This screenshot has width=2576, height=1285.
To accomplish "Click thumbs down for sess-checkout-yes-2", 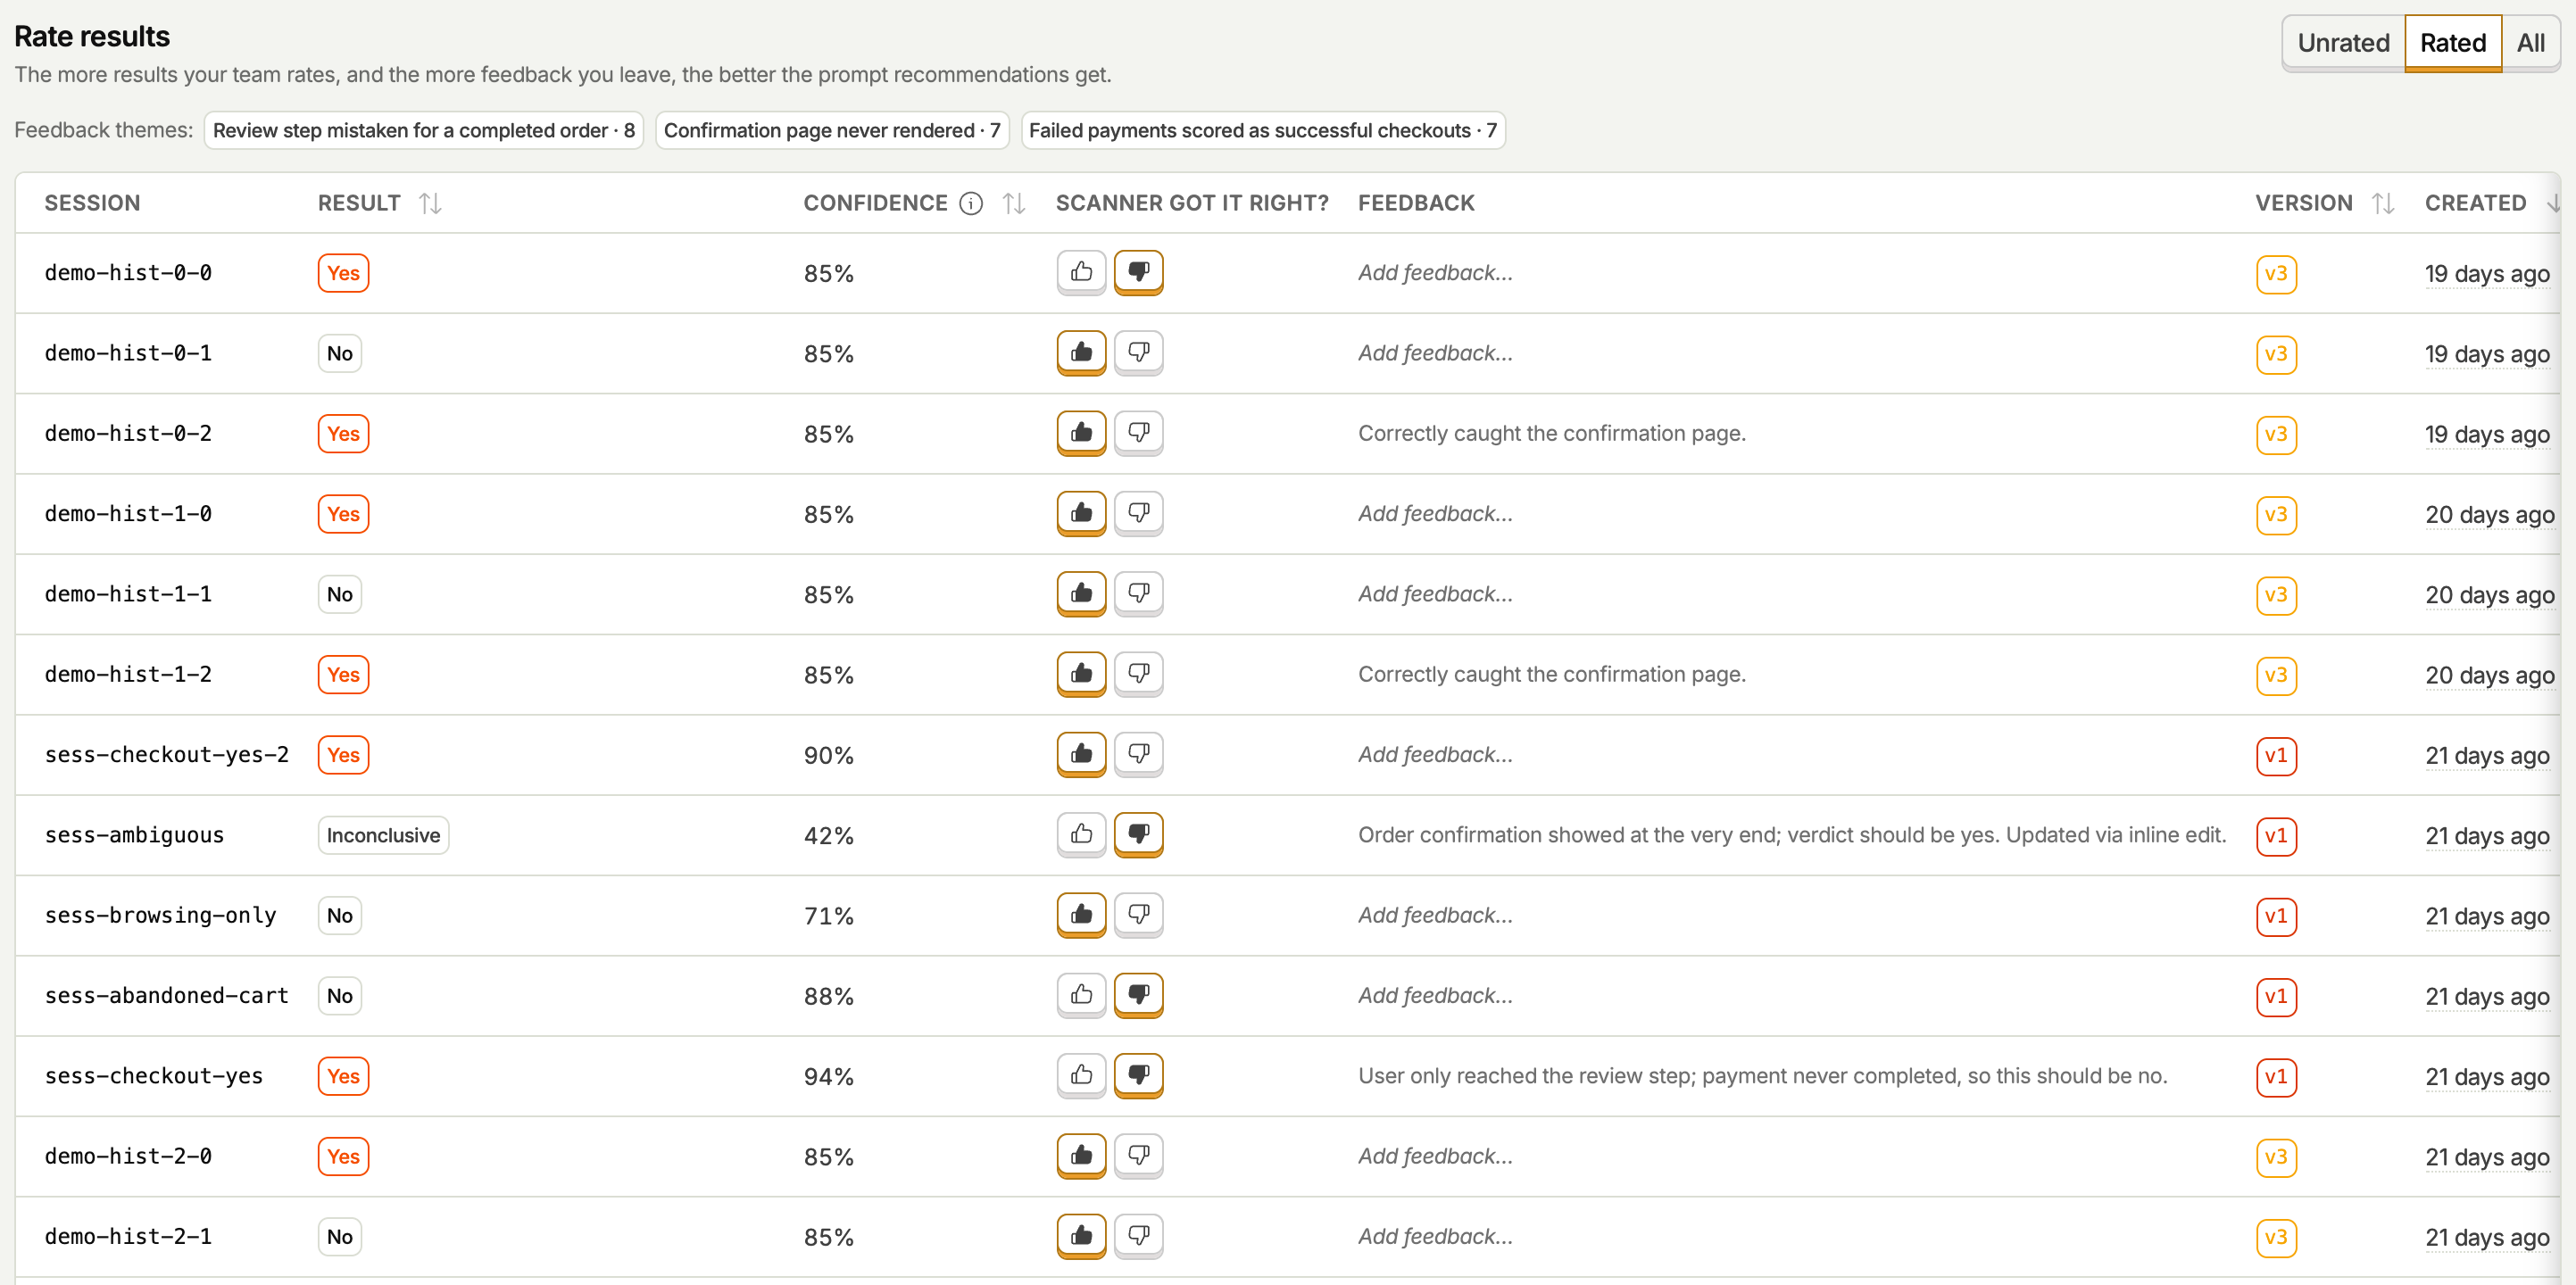I will [x=1138, y=754].
